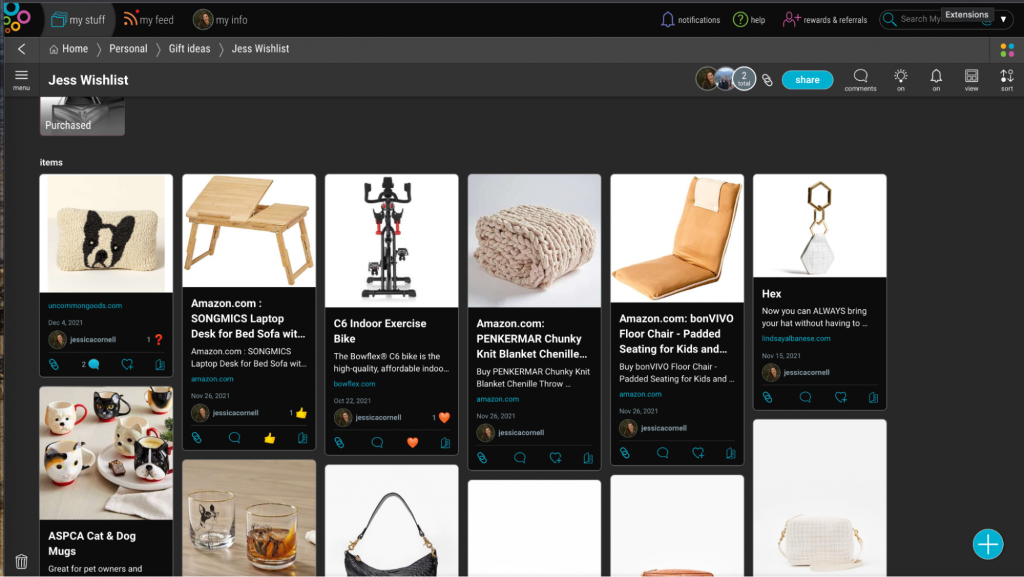Image resolution: width=1024 pixels, height=577 pixels.
Task: Open notifications bell in top bar
Action: (x=667, y=20)
